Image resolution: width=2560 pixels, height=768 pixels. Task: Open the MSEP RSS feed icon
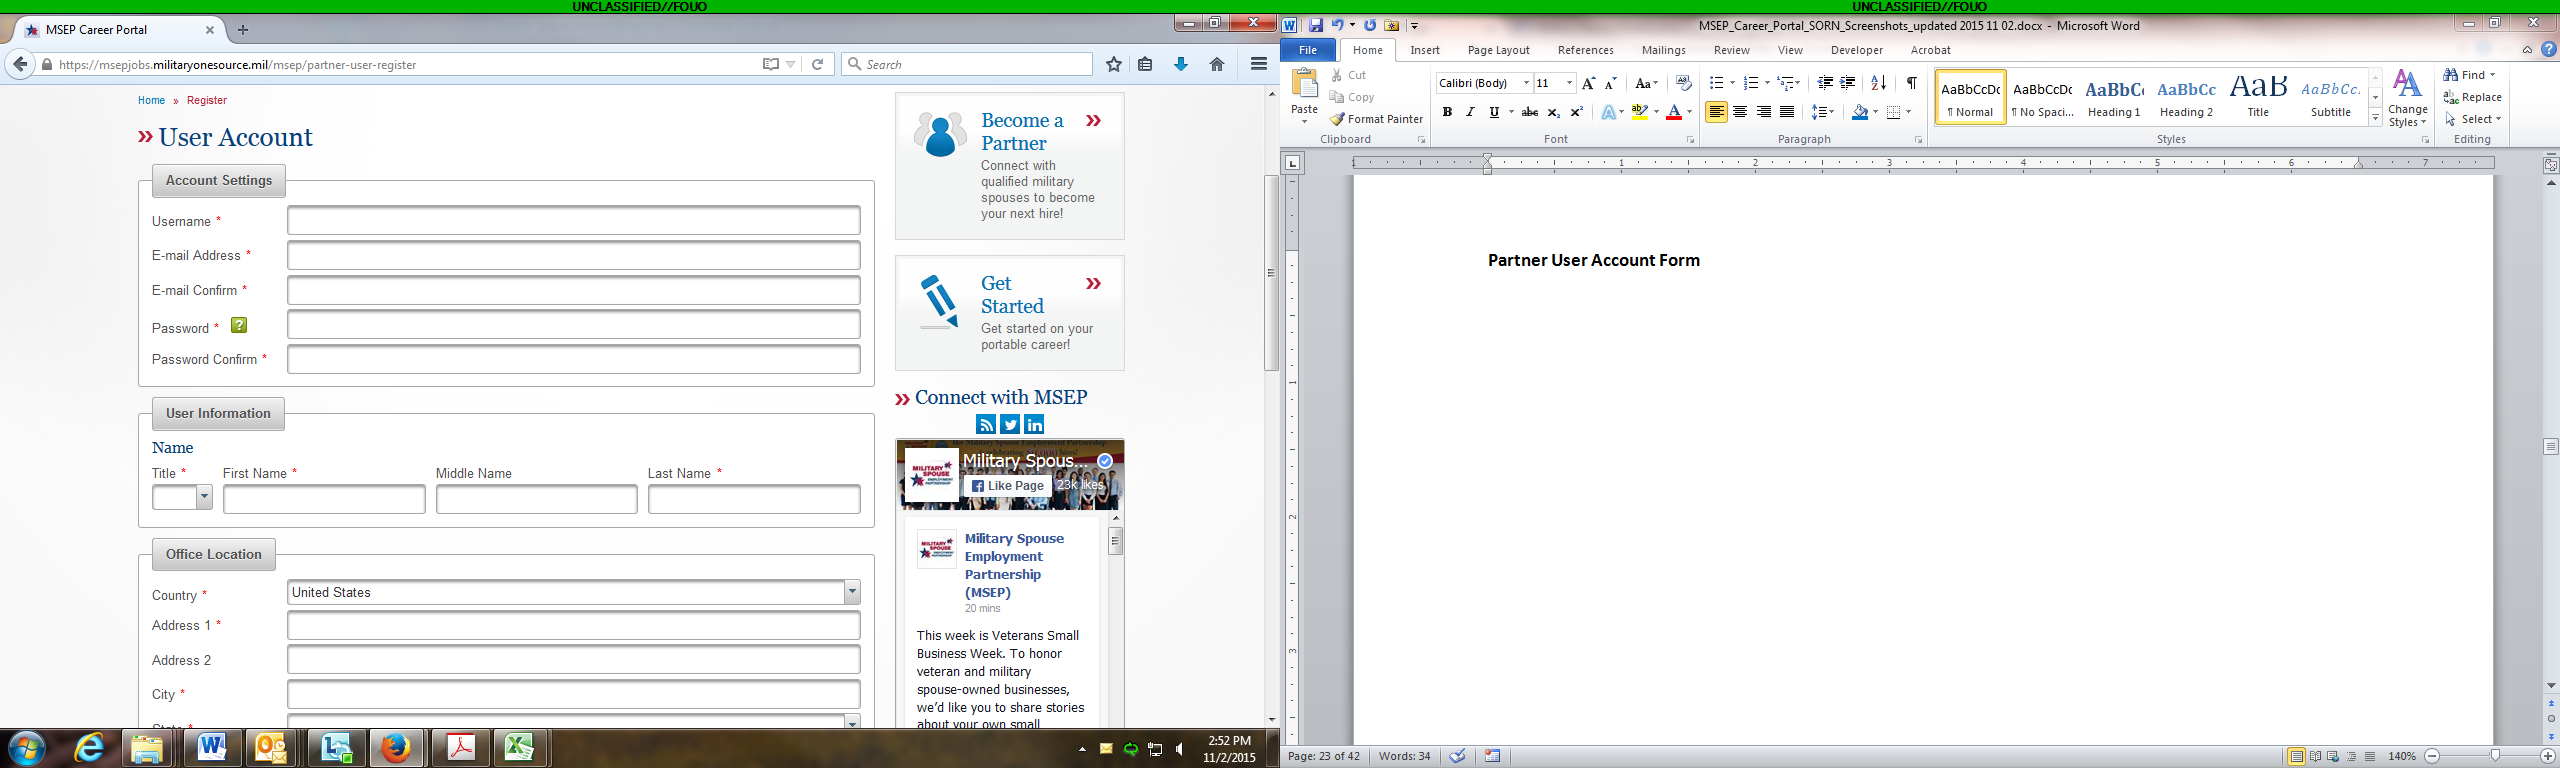click(986, 424)
